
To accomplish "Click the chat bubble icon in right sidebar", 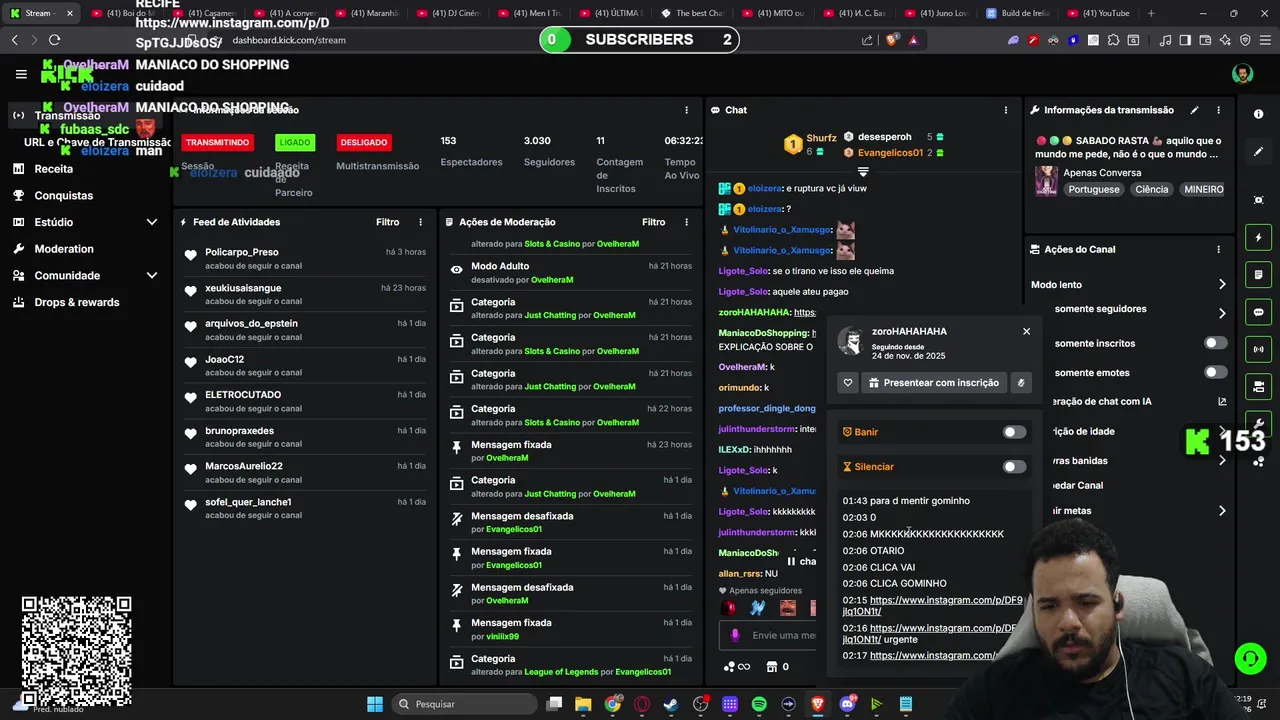I will coord(1258,312).
